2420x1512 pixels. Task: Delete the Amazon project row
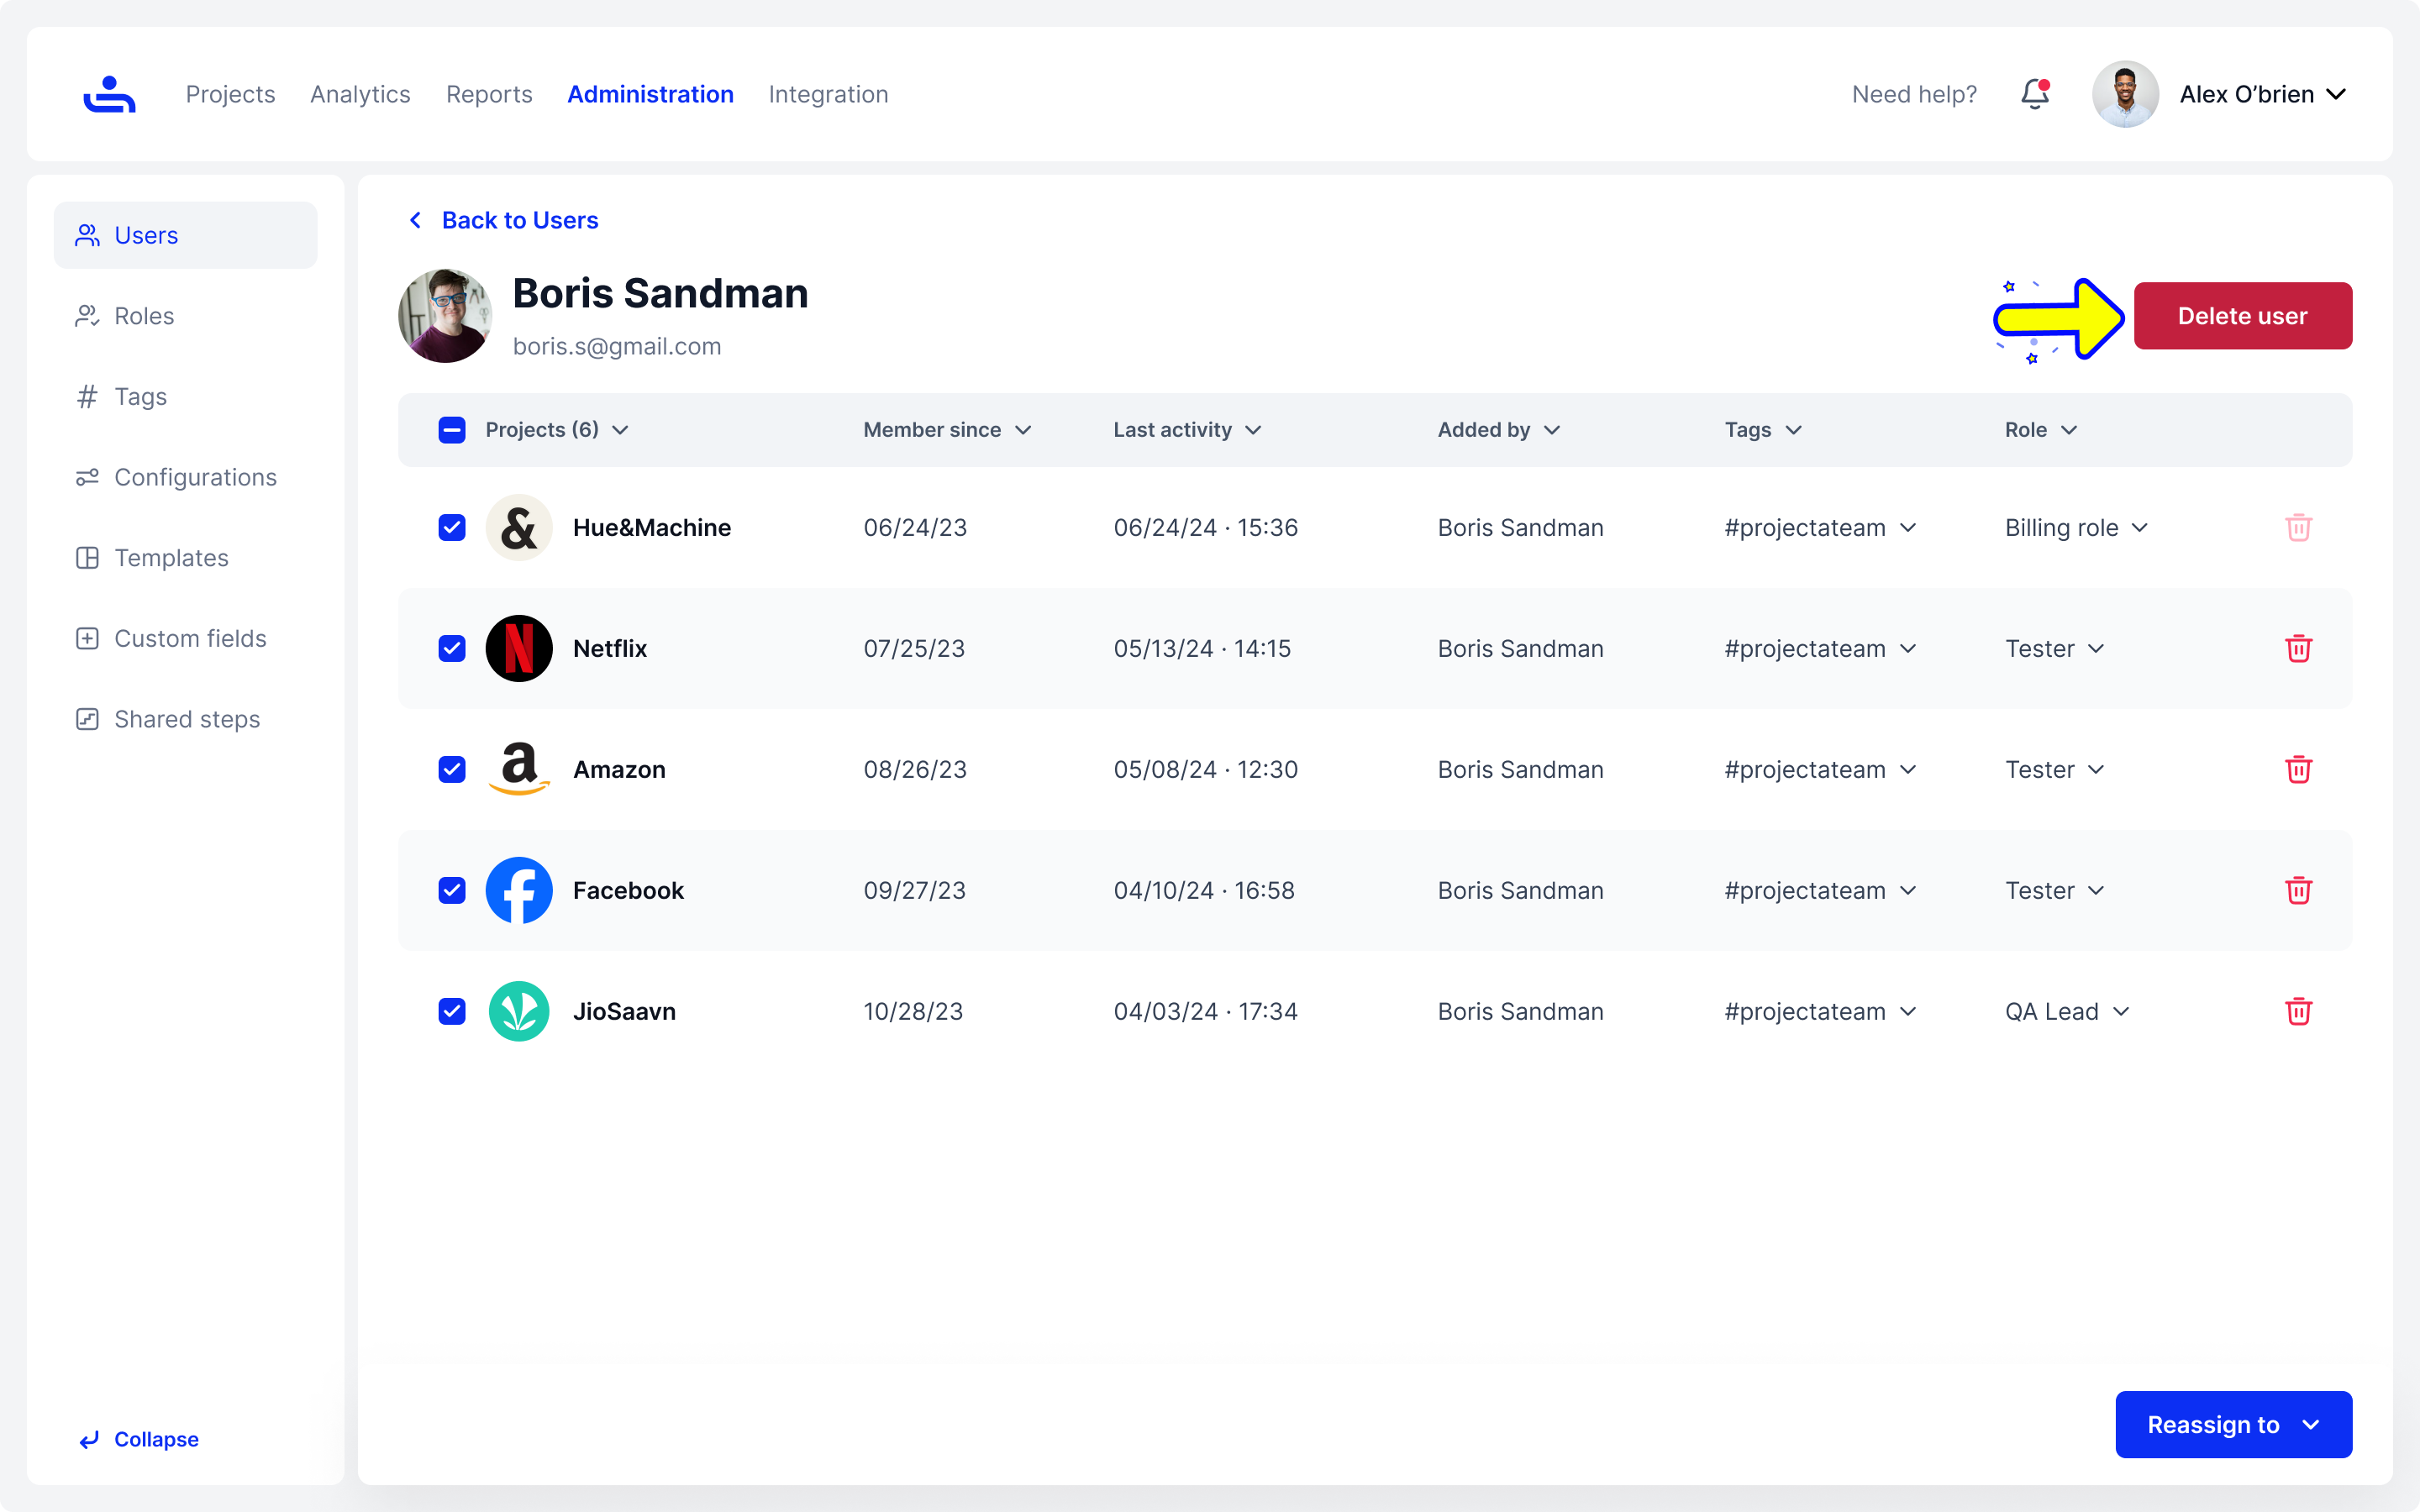tap(2298, 769)
